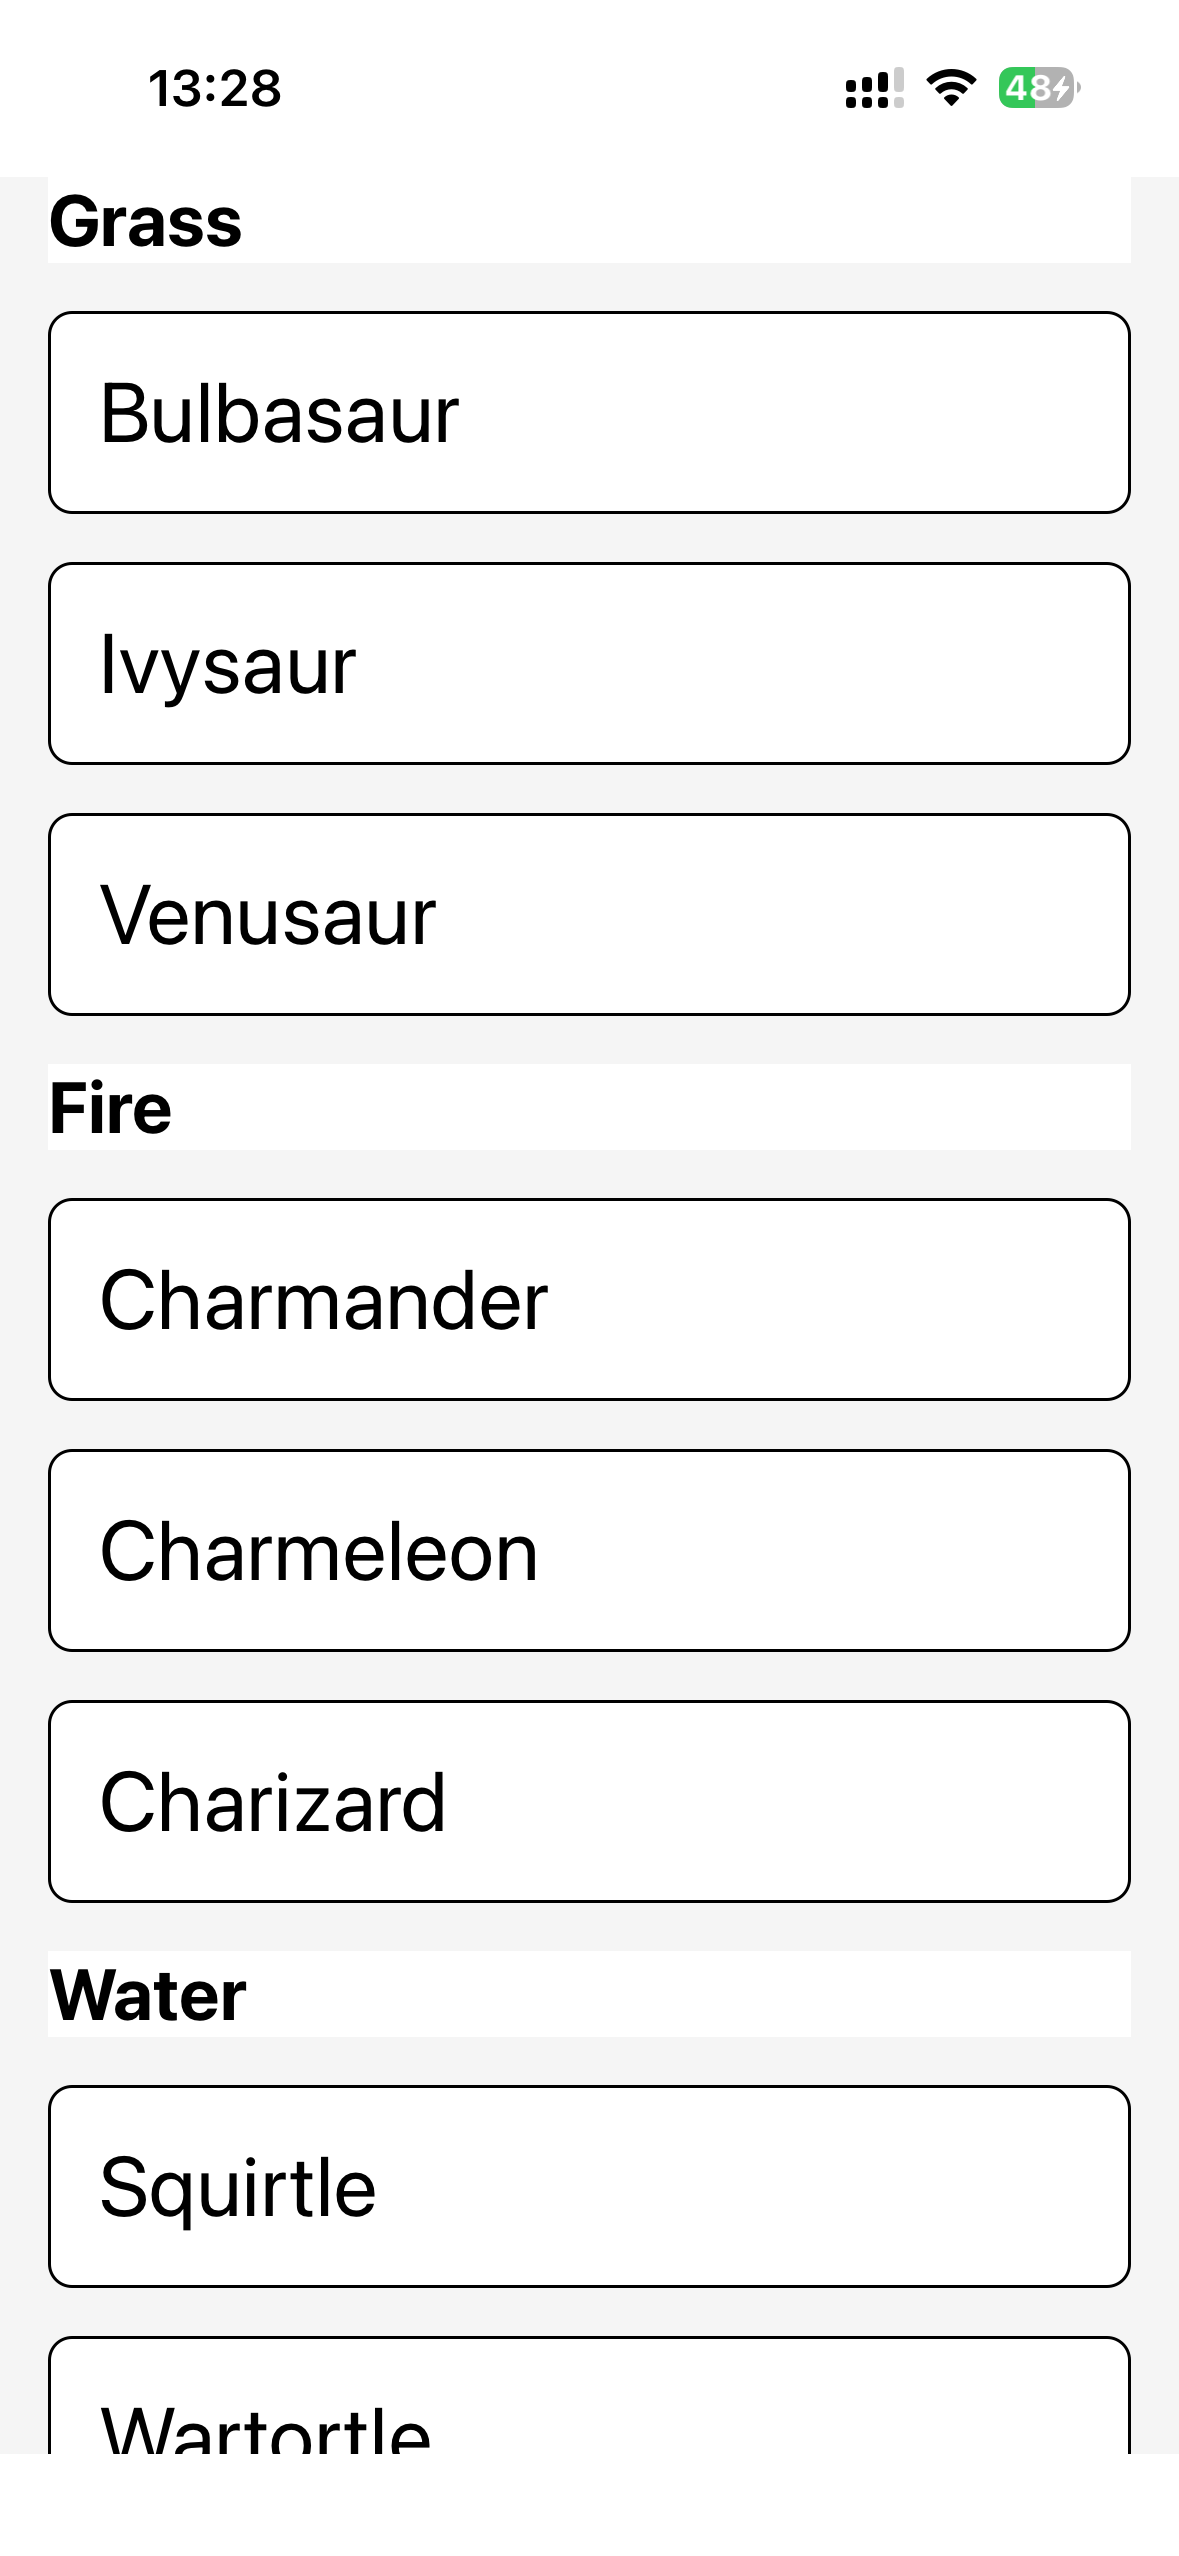Image resolution: width=1179 pixels, height=2556 pixels.
Task: Tap the Venusaur card
Action: tap(589, 915)
